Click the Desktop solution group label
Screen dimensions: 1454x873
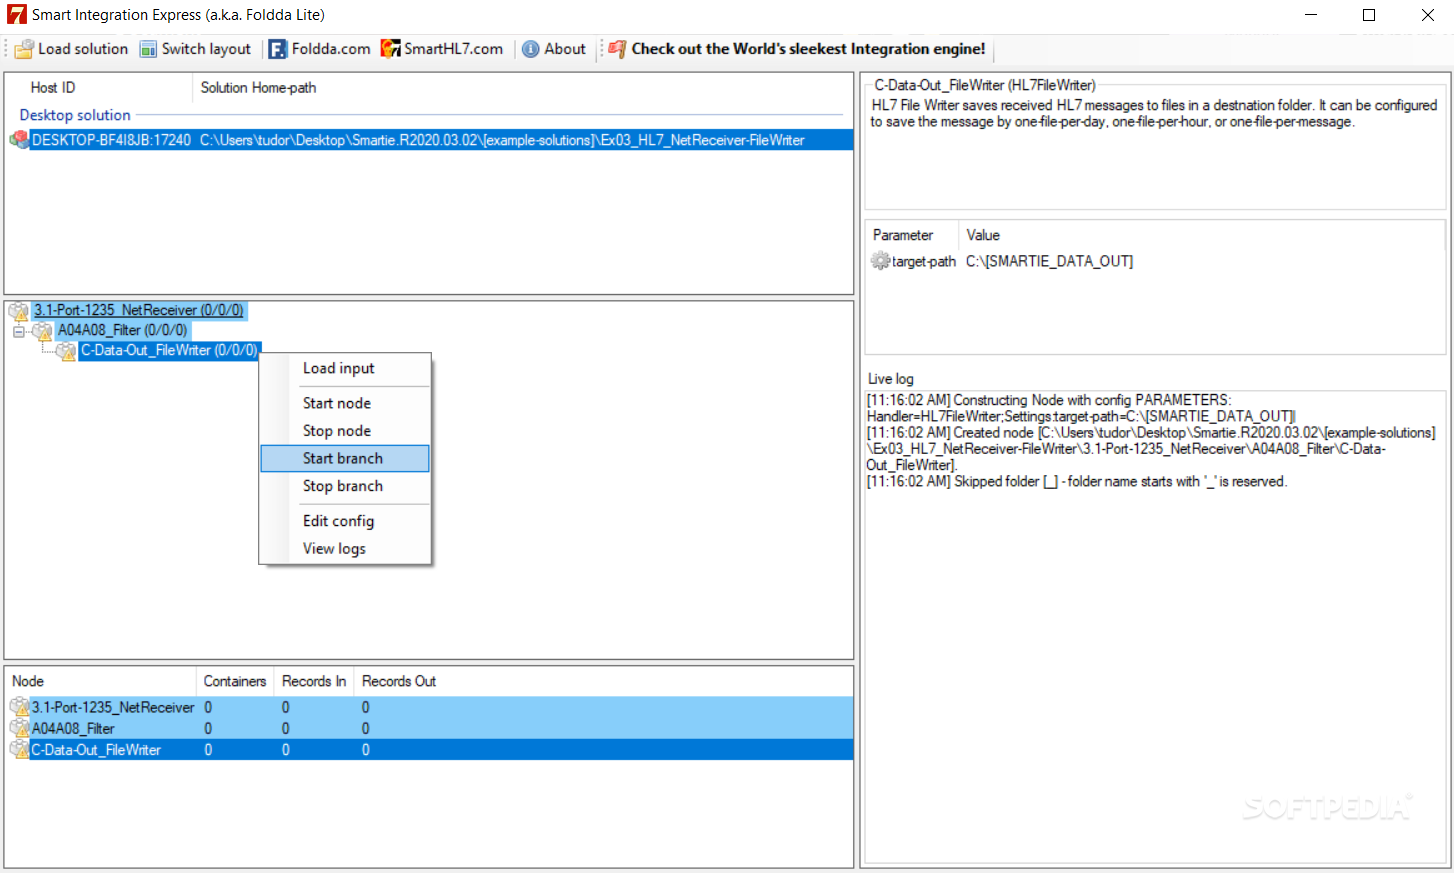(x=75, y=115)
